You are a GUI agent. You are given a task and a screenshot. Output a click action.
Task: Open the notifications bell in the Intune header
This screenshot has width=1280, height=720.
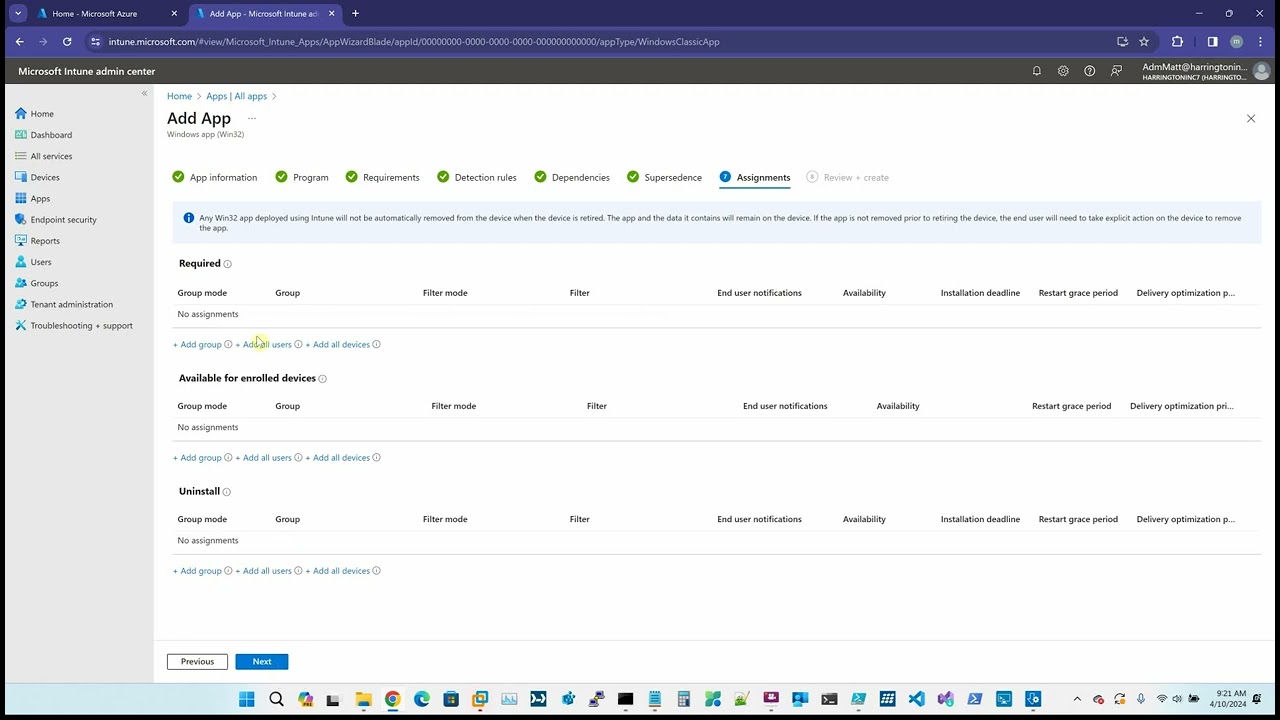click(1037, 71)
